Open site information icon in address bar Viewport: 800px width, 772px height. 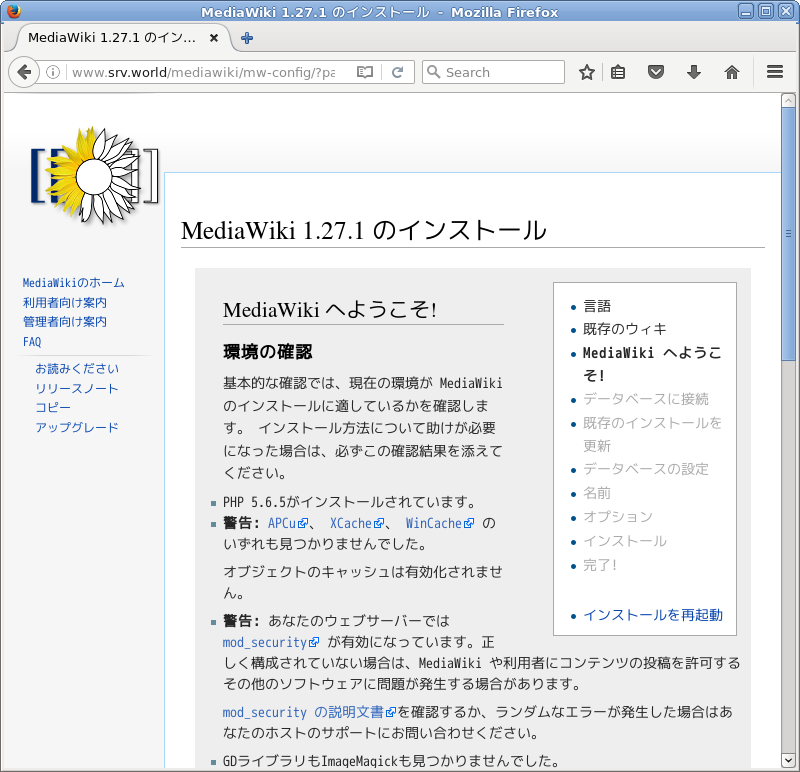[x=53, y=72]
